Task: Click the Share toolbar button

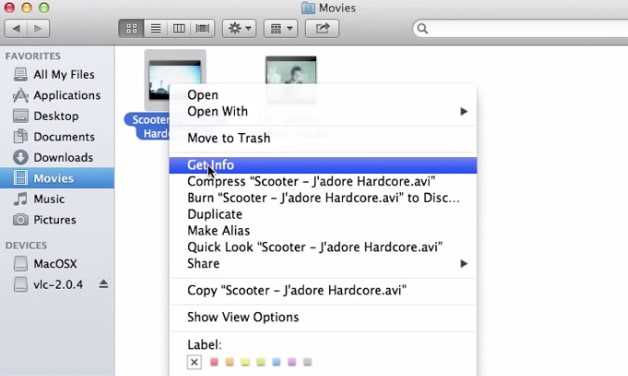Action: pos(322,28)
